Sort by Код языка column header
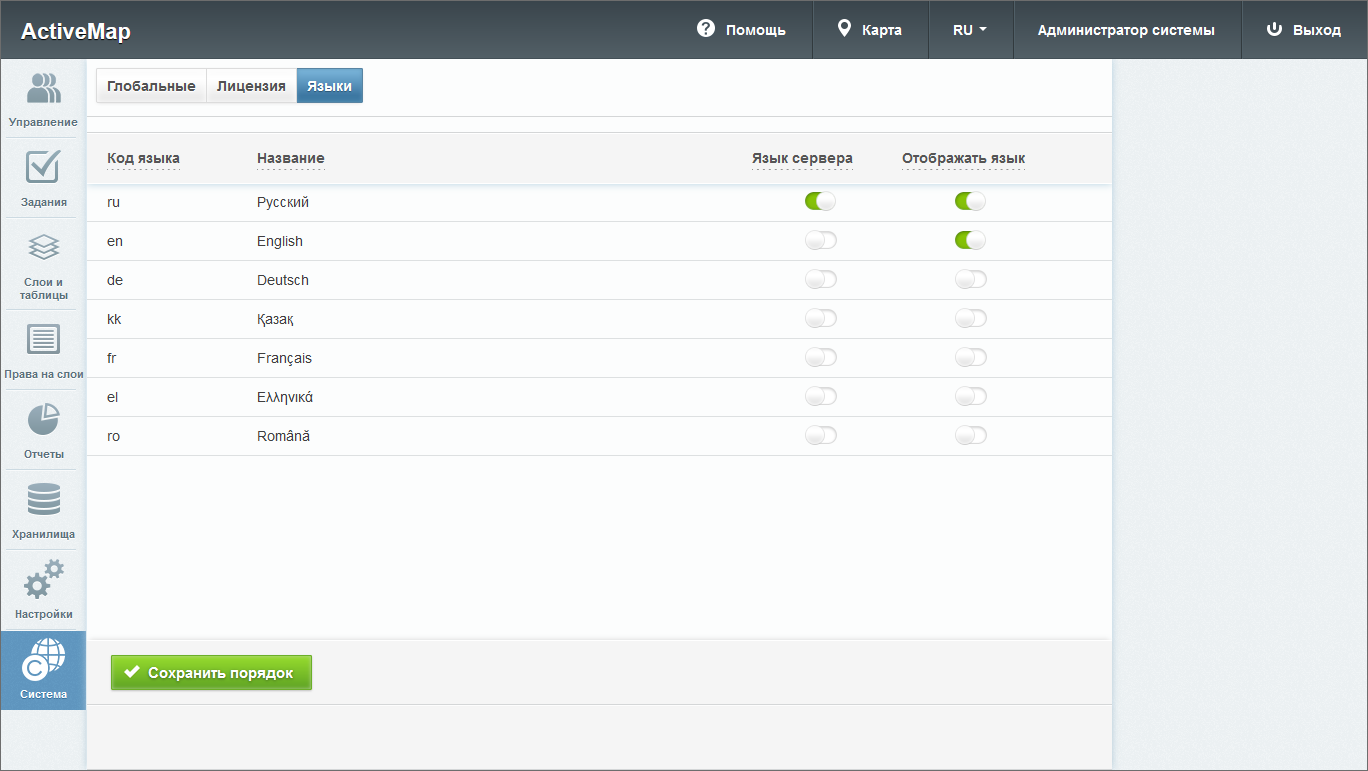 tap(143, 158)
